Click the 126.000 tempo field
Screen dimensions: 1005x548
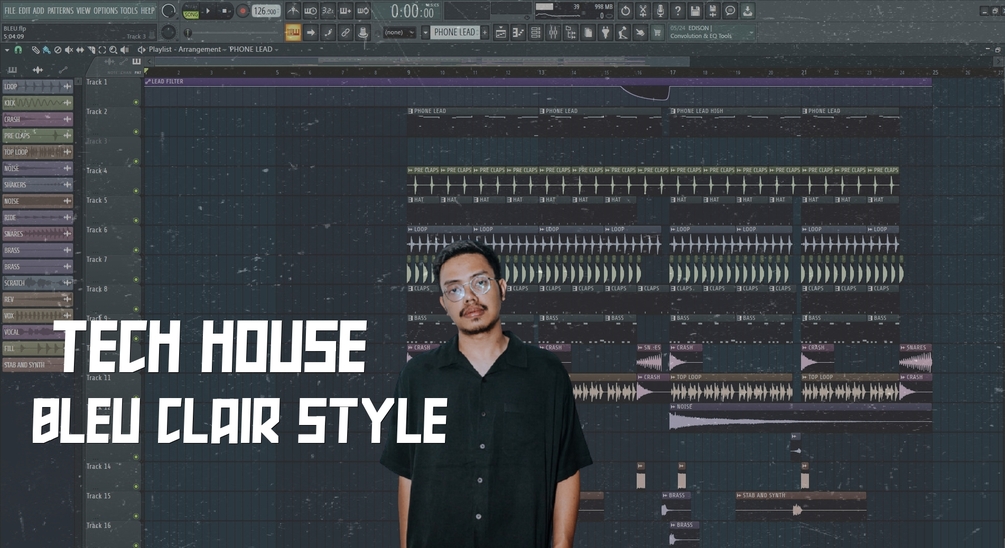(x=266, y=11)
